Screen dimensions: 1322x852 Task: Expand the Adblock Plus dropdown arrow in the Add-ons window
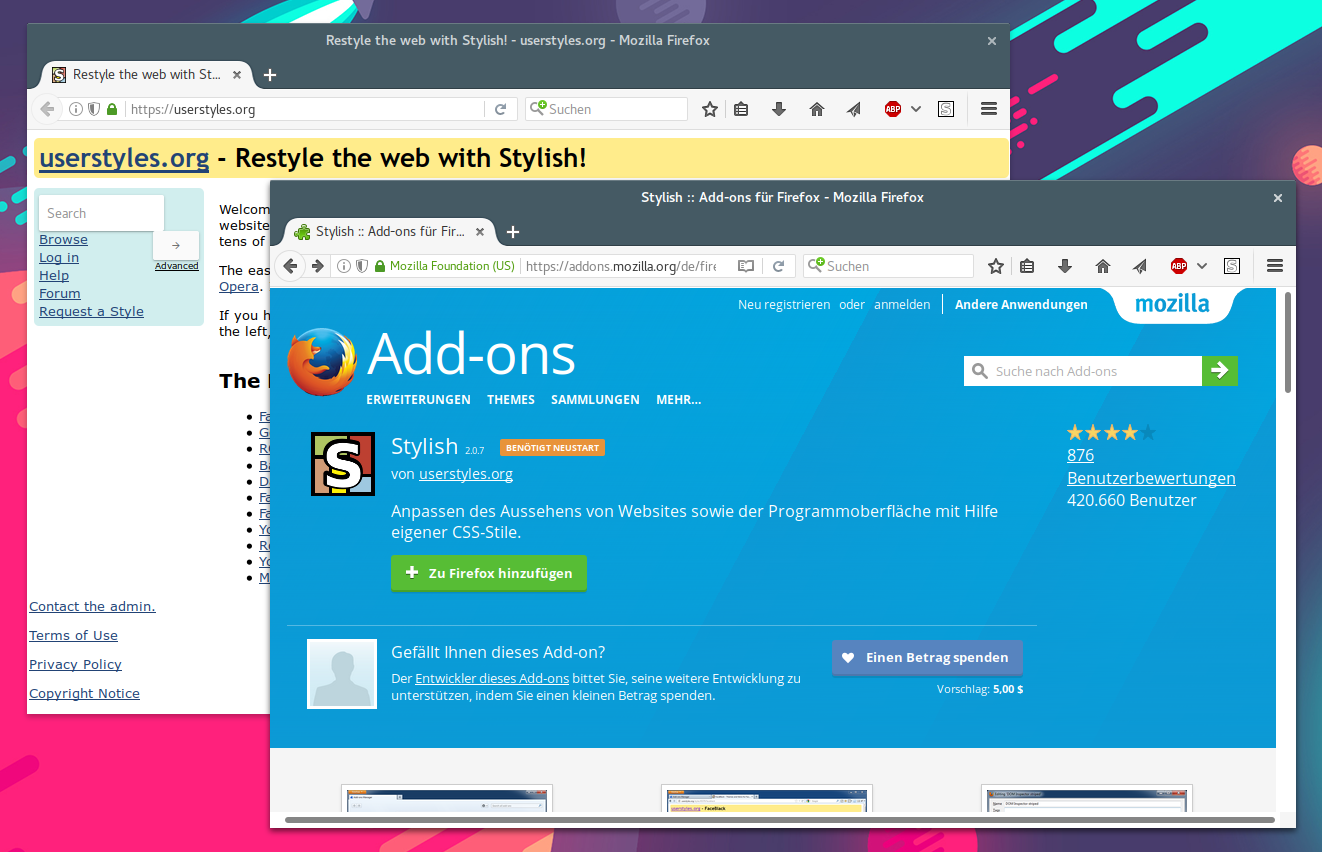(1202, 266)
